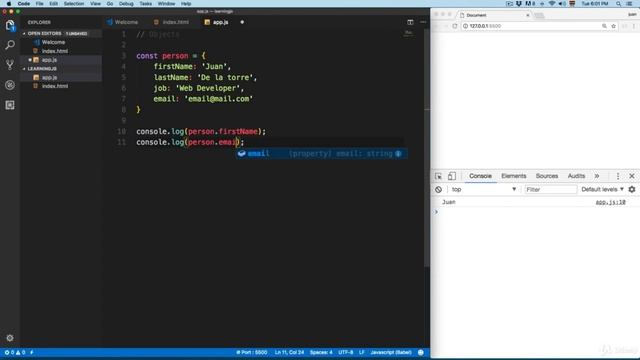This screenshot has width=640, height=360.
Task: Show errors and warnings in status bar
Action: [x=15, y=352]
